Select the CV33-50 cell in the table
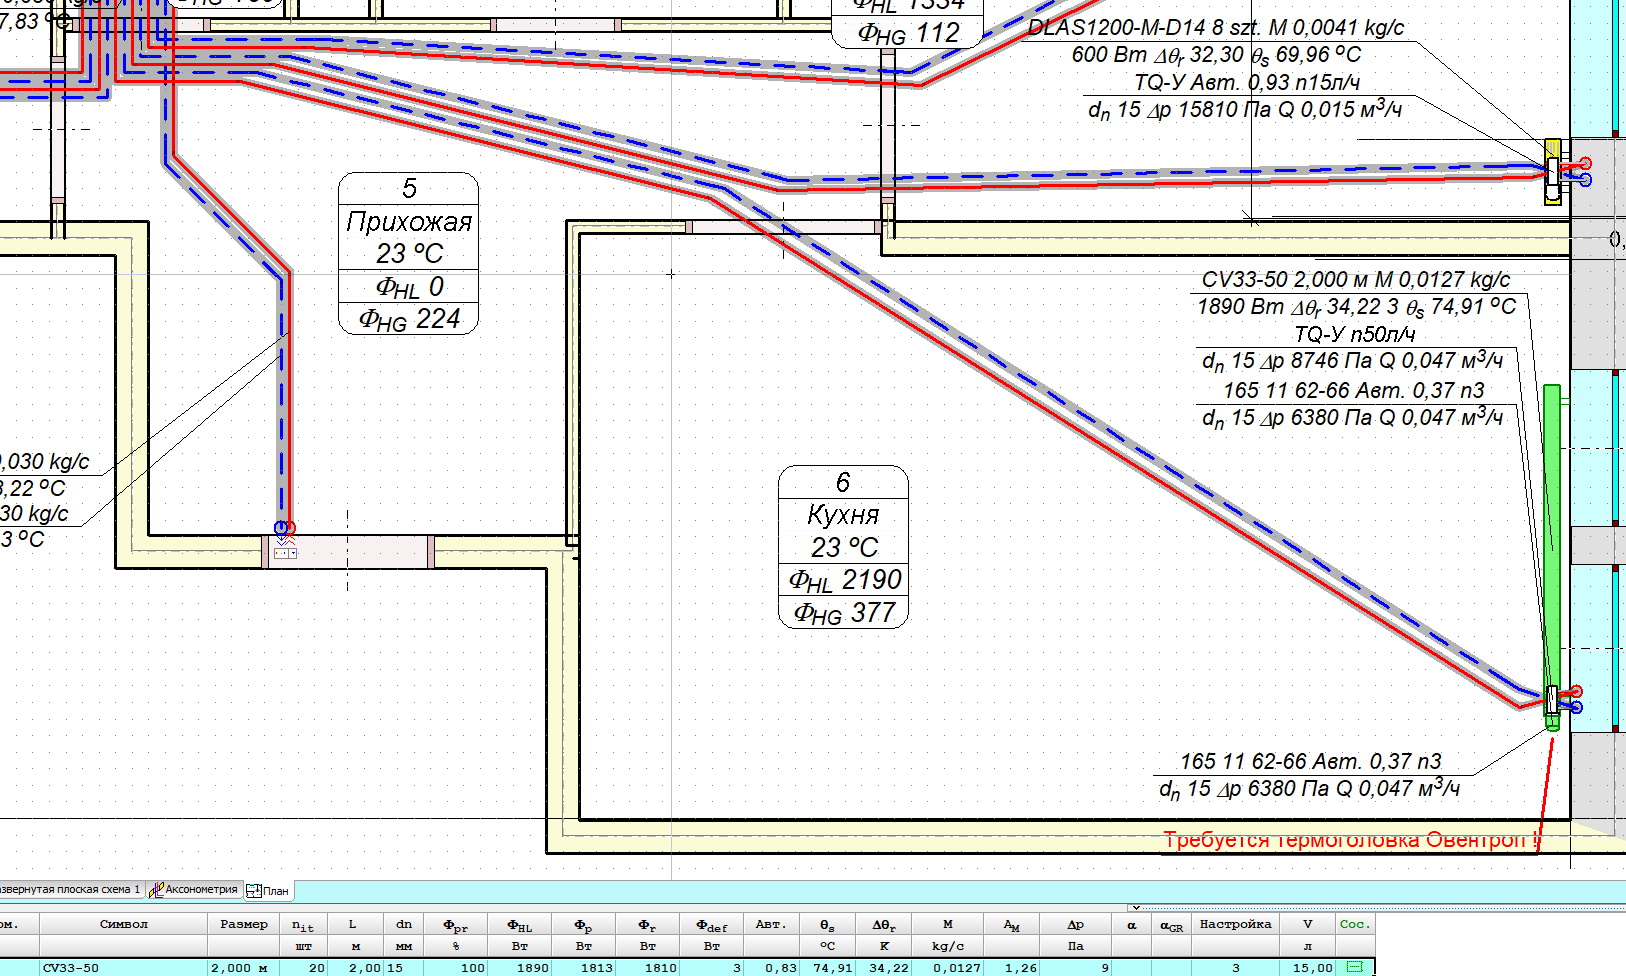1626x976 pixels. [x=124, y=967]
